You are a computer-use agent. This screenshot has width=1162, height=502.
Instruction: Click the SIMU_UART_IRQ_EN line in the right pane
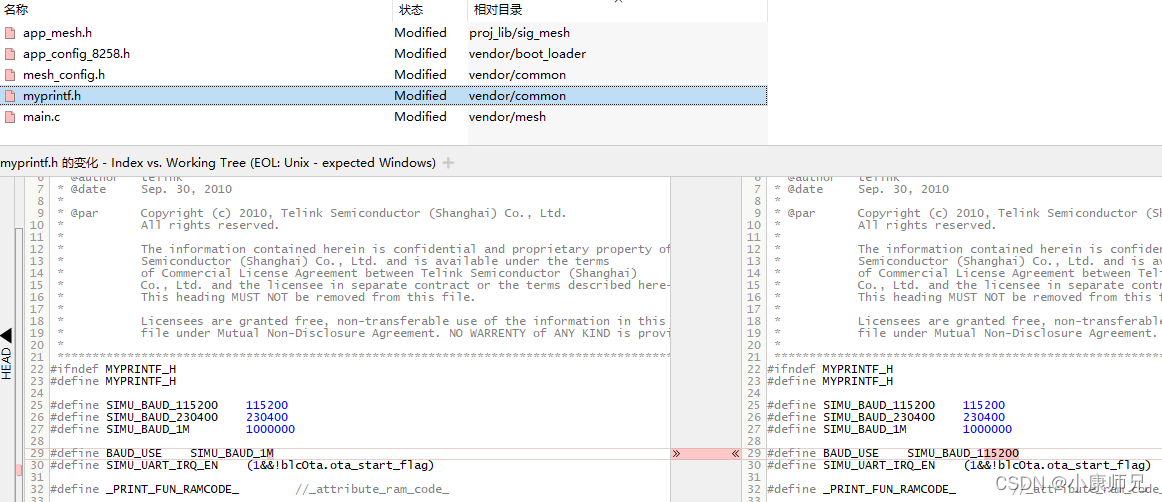tap(959, 465)
